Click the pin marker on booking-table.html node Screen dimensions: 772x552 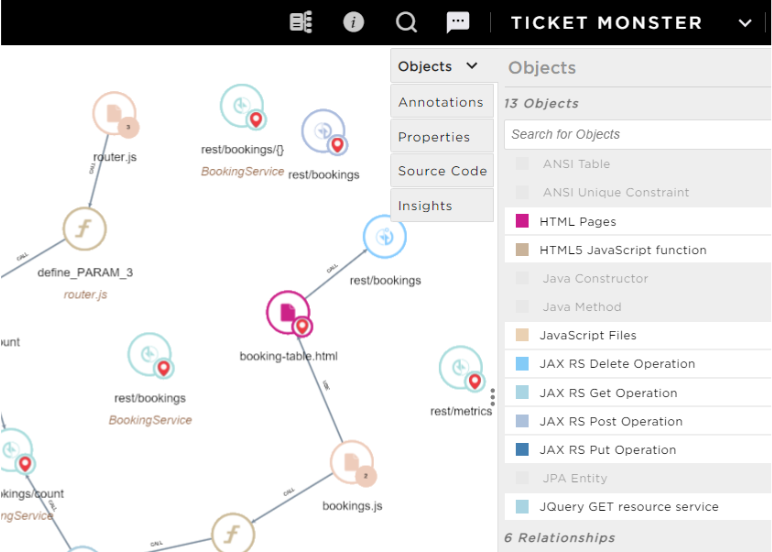(x=302, y=326)
